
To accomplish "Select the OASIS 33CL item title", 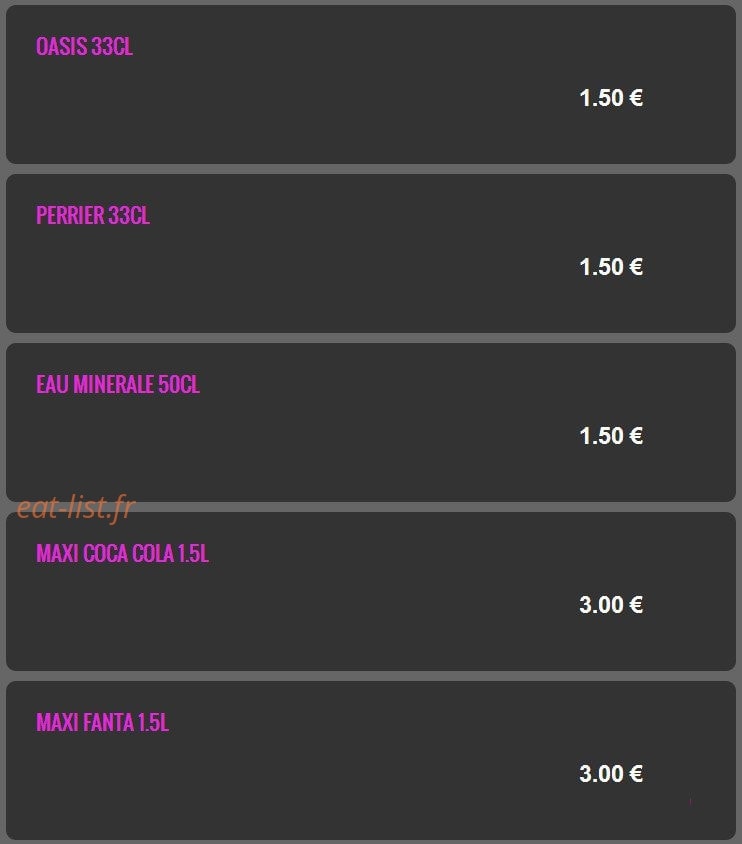I will click(x=84, y=46).
